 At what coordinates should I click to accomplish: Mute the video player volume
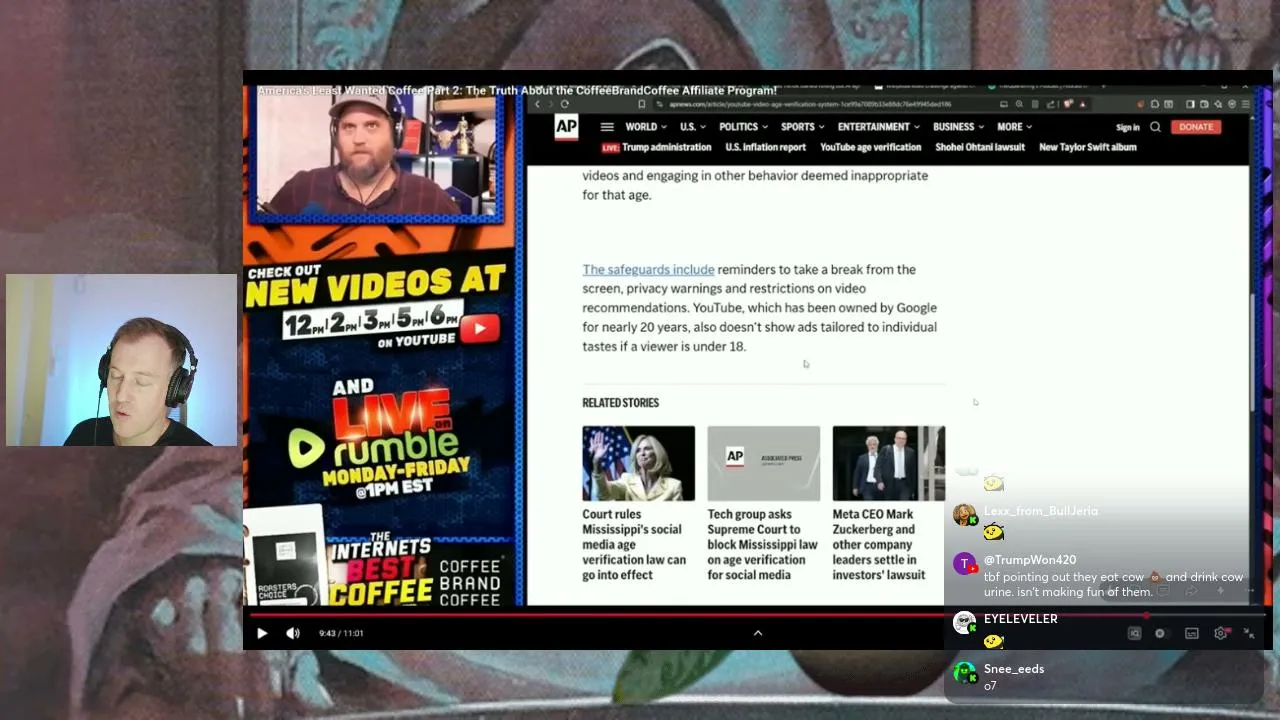tap(293, 633)
